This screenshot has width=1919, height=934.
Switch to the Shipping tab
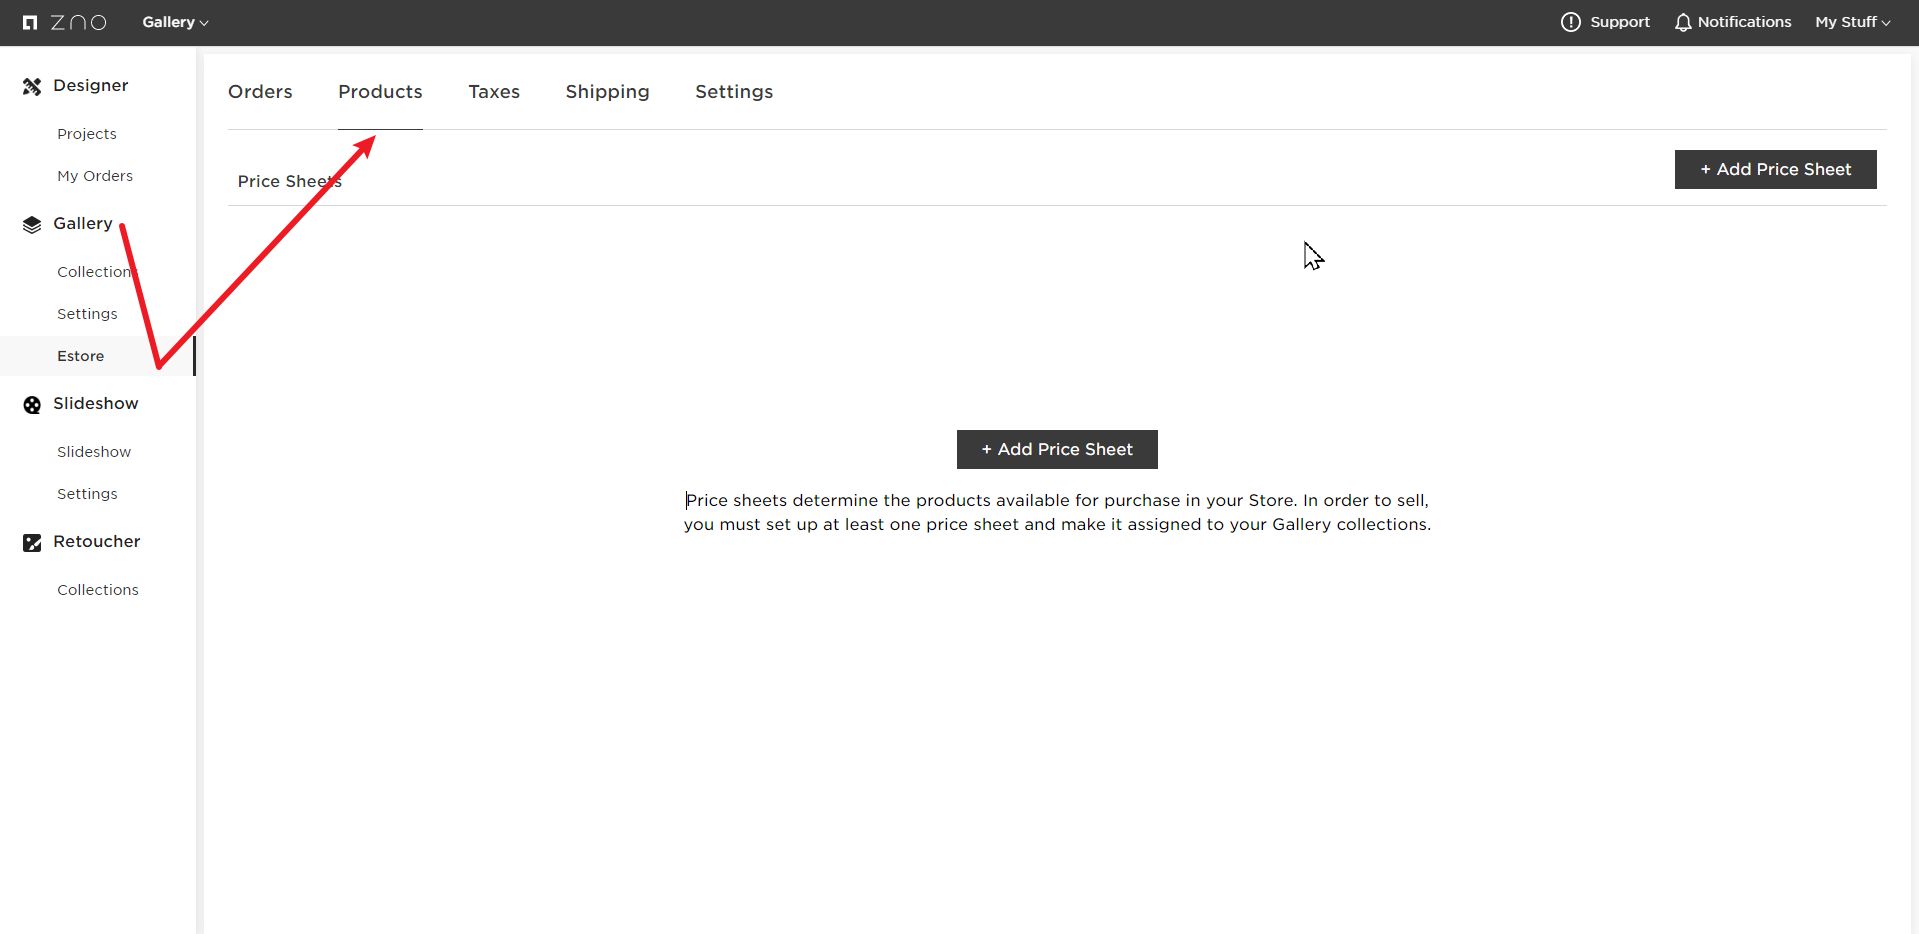(x=607, y=92)
